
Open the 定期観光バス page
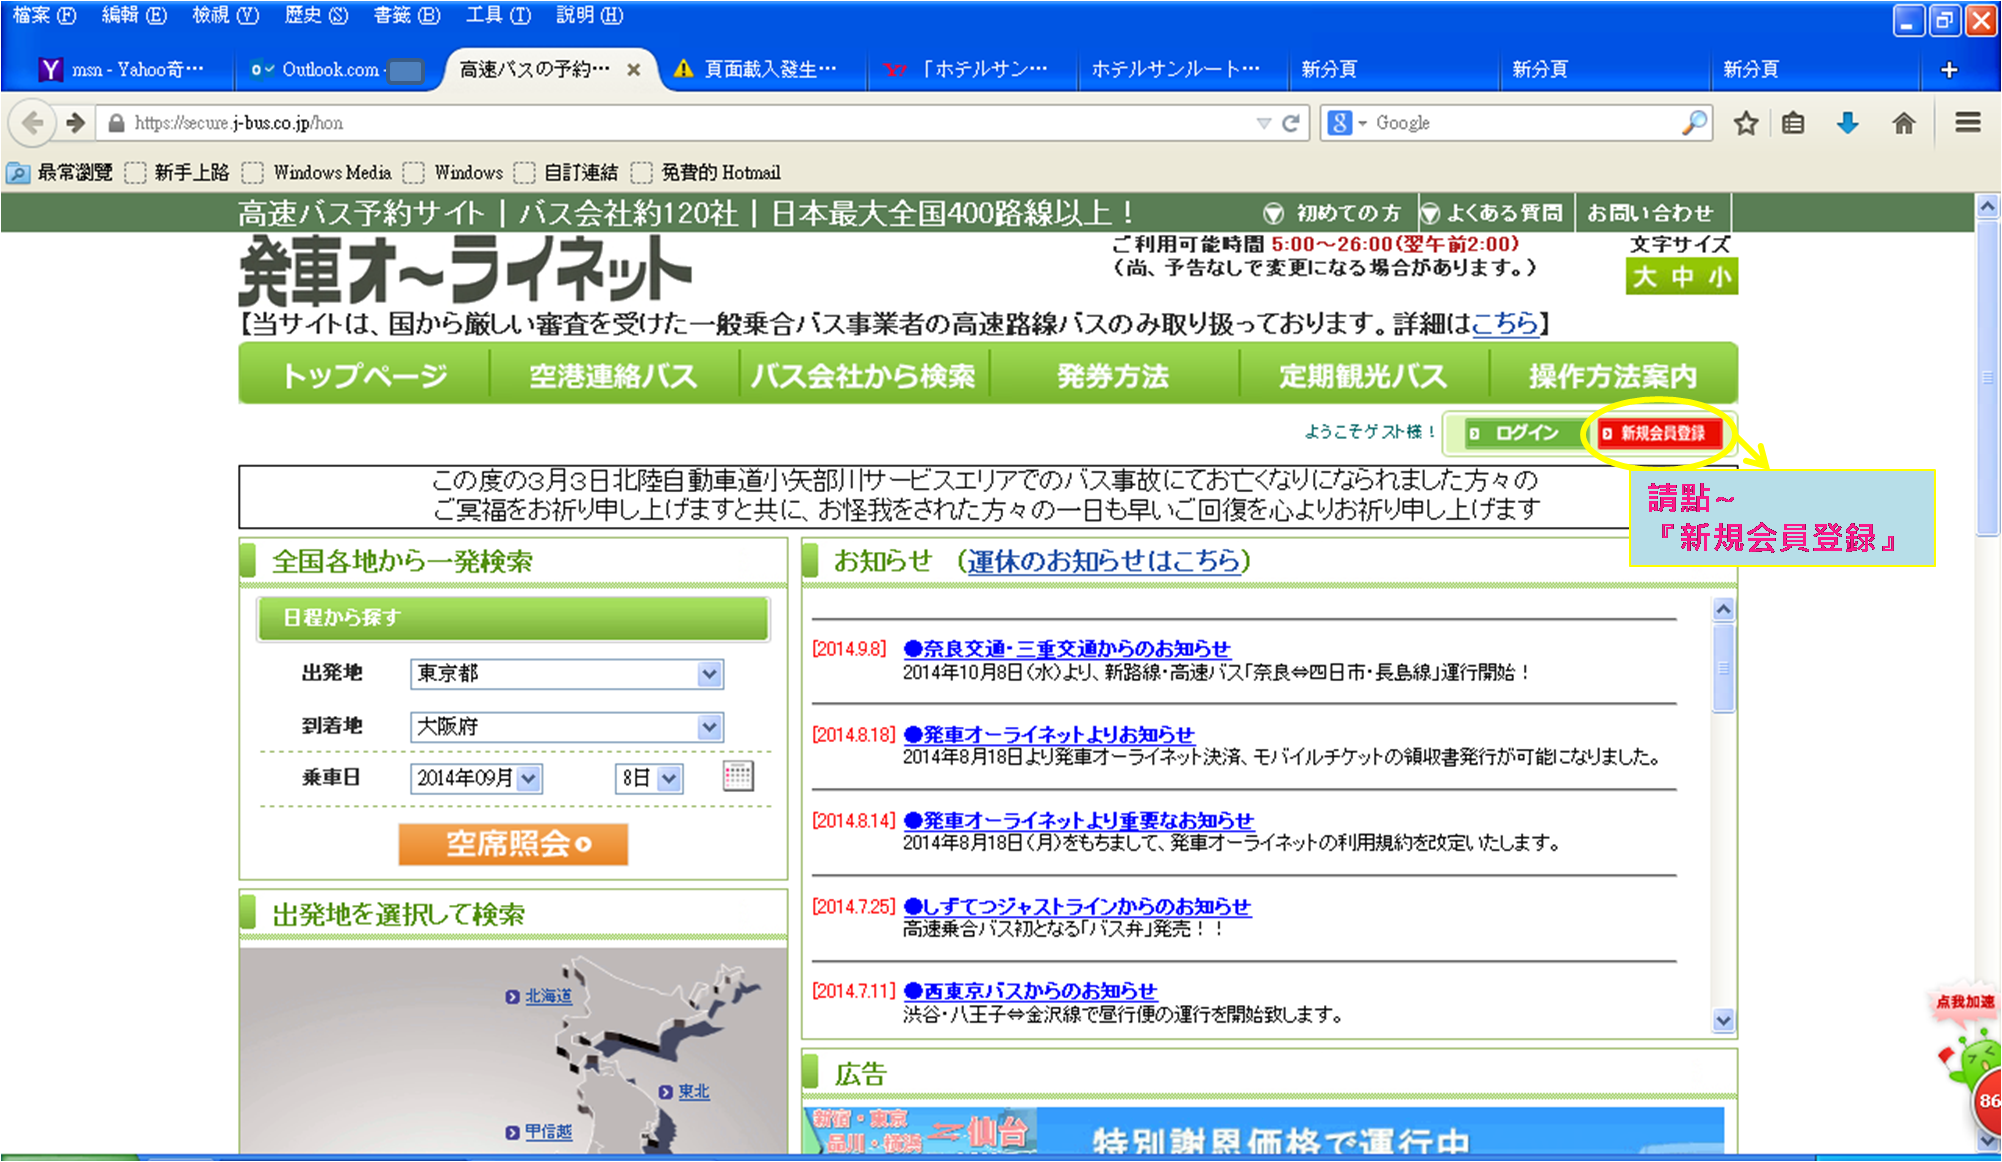[x=1363, y=376]
